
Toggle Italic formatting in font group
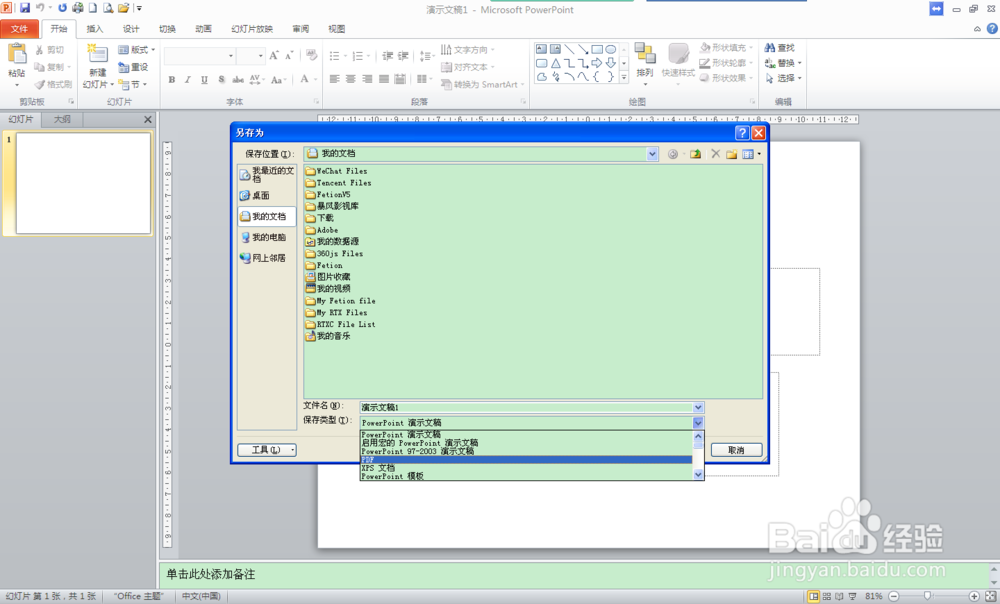click(188, 80)
